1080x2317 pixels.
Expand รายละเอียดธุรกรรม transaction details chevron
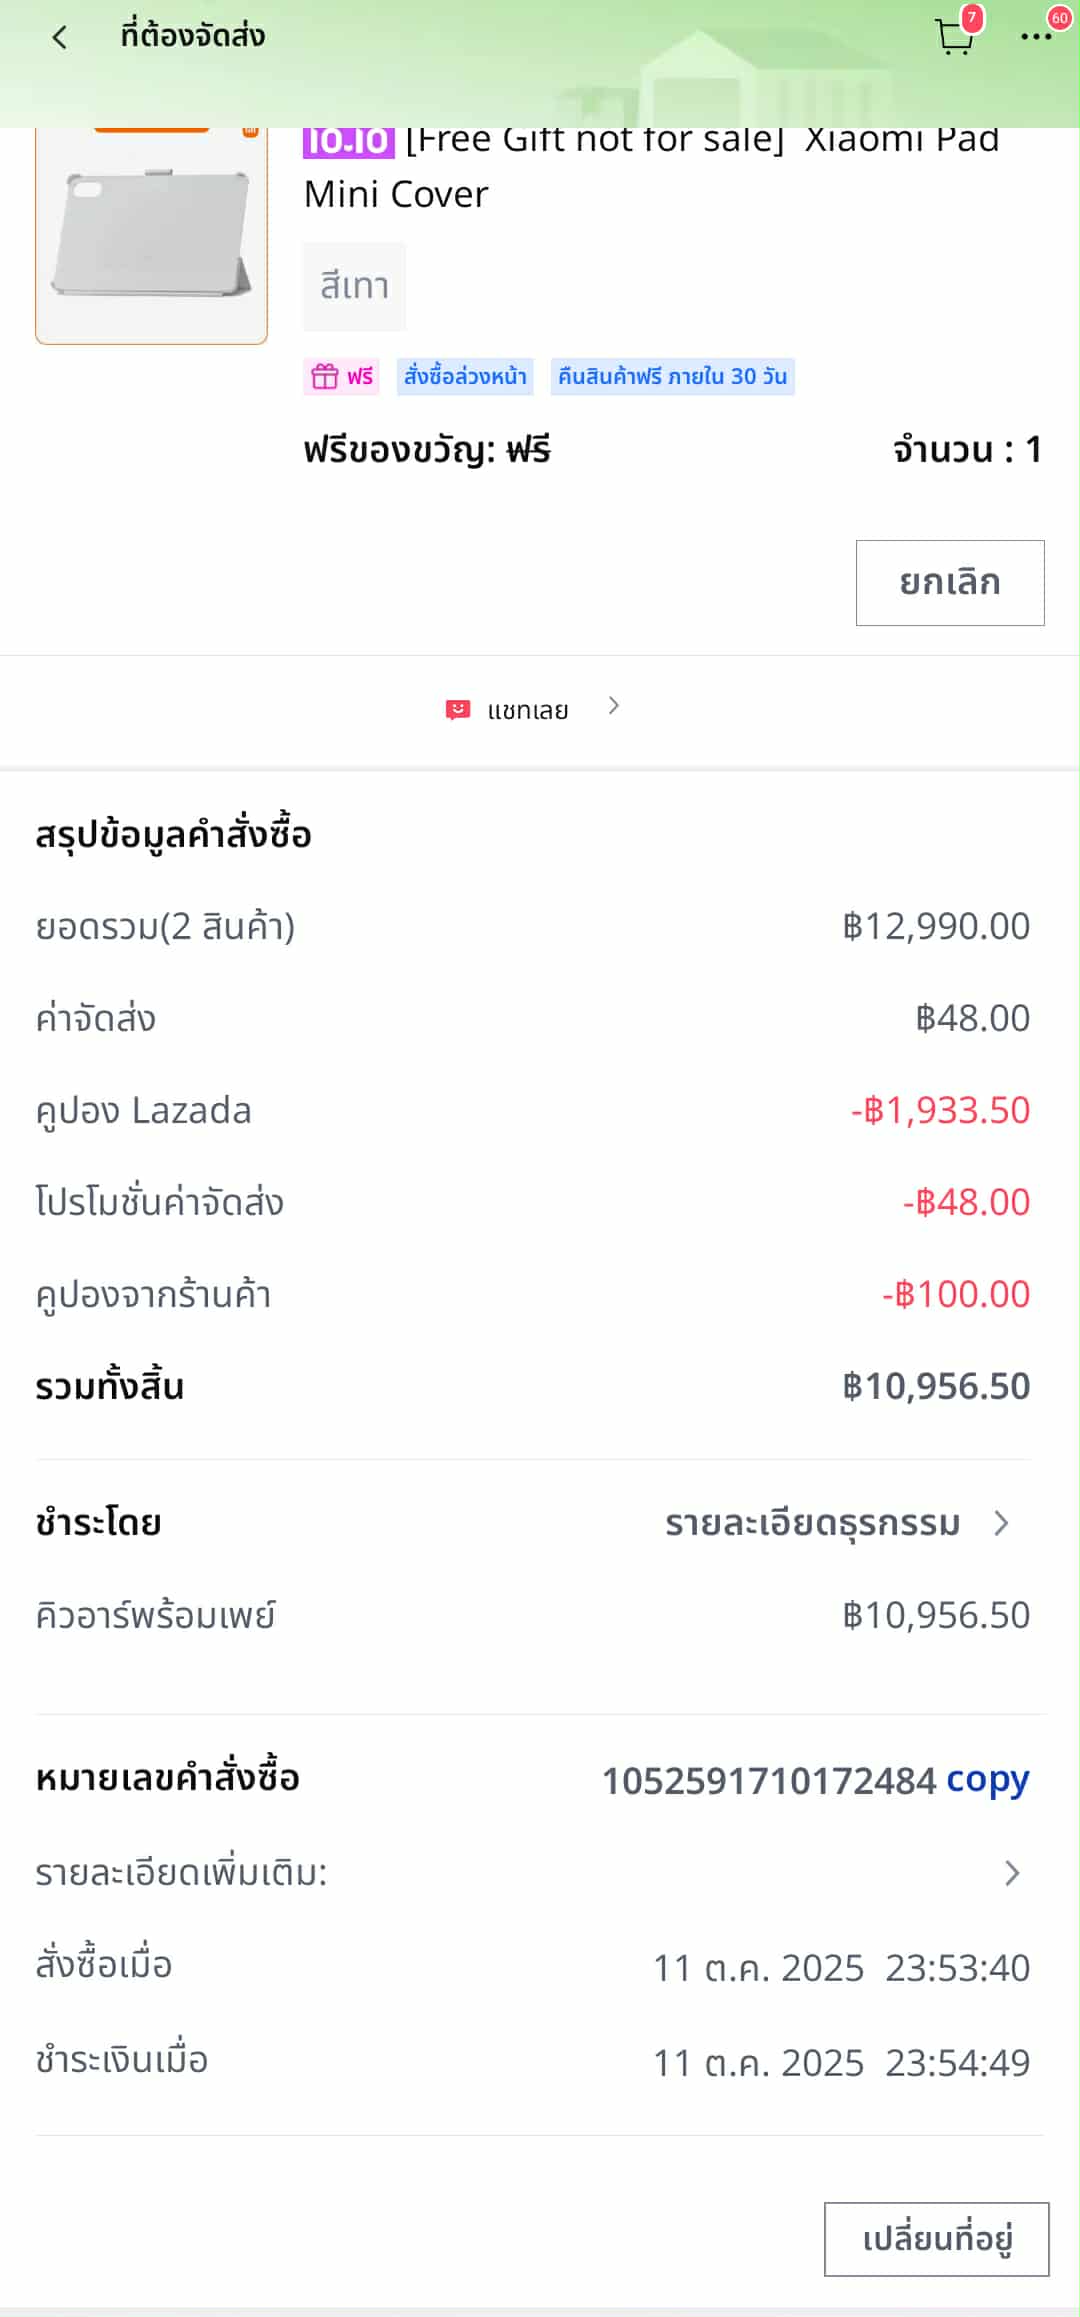click(x=1001, y=1523)
